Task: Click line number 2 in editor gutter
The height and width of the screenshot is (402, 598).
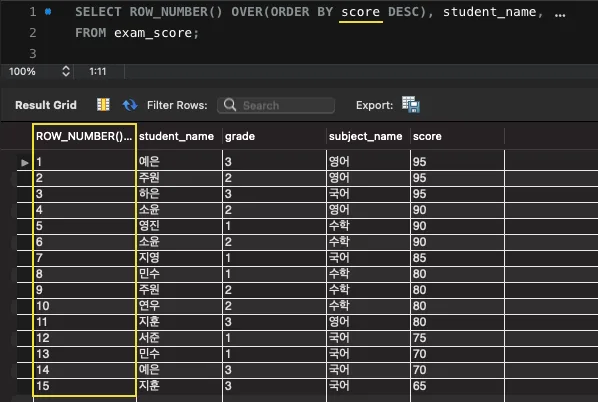Action: click(33, 33)
